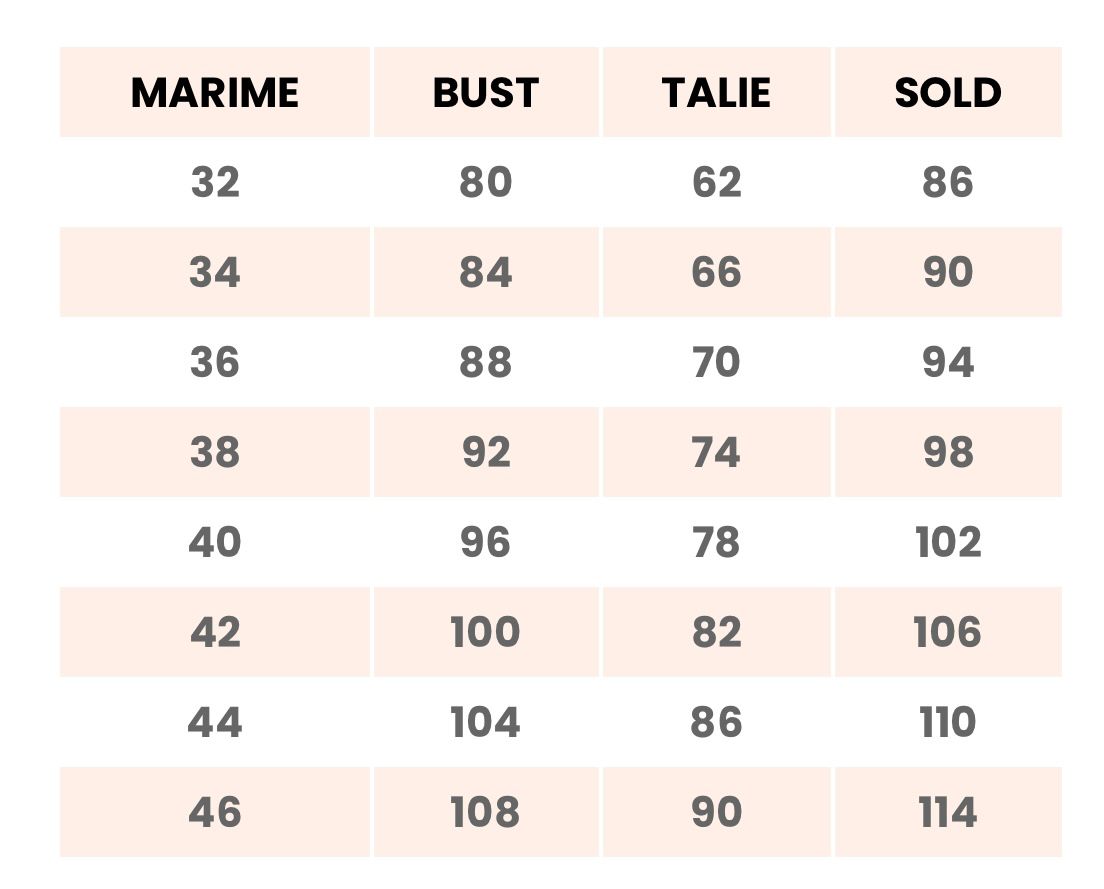Select SOLD value 94

coord(948,362)
